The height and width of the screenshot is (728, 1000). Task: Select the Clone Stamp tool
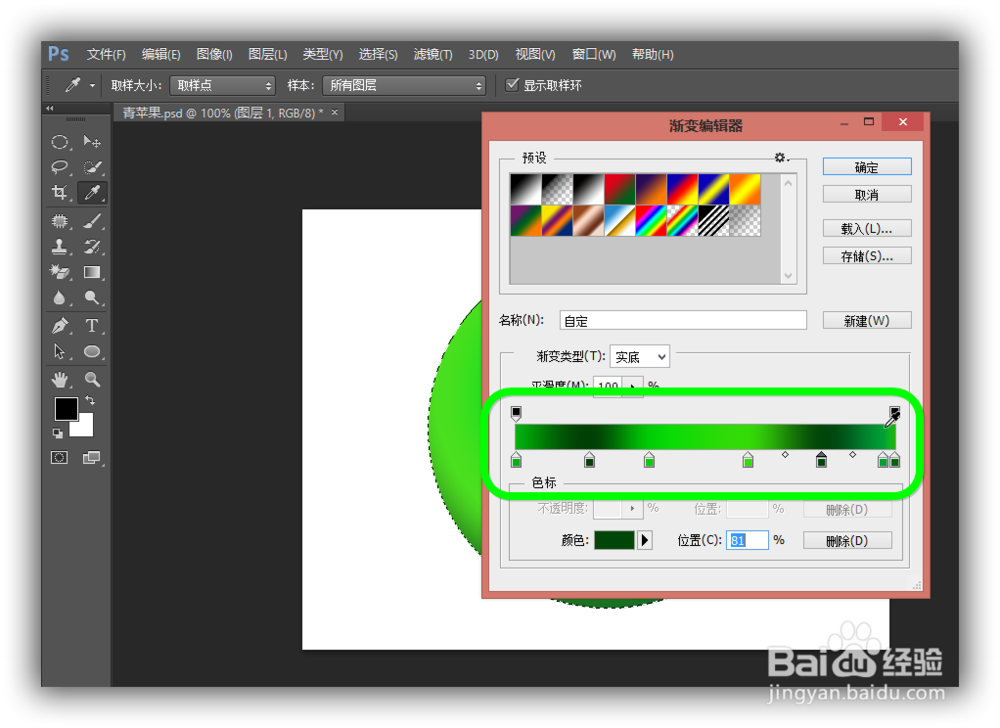coord(60,246)
